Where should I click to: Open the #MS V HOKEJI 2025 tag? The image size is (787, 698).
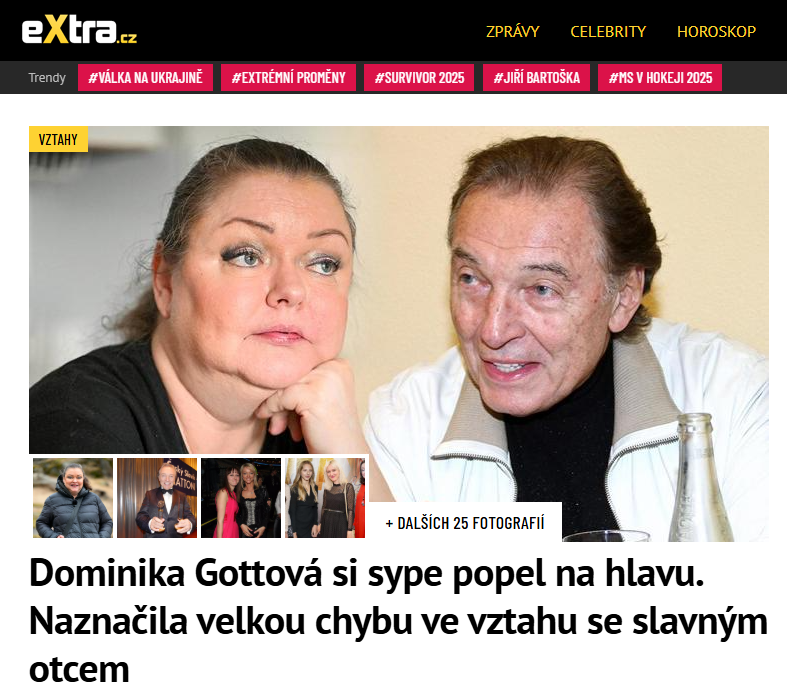tap(660, 78)
